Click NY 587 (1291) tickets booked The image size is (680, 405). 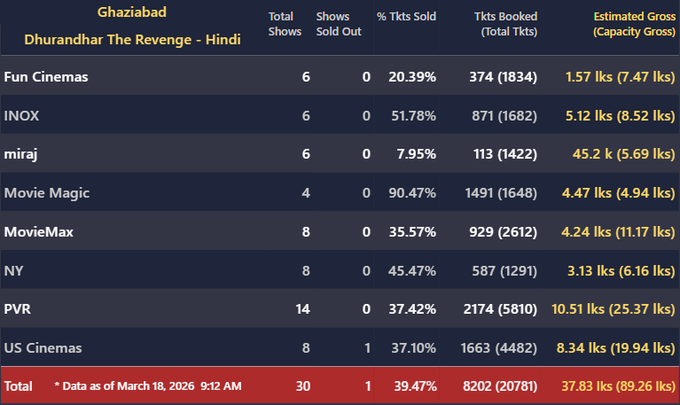(504, 271)
